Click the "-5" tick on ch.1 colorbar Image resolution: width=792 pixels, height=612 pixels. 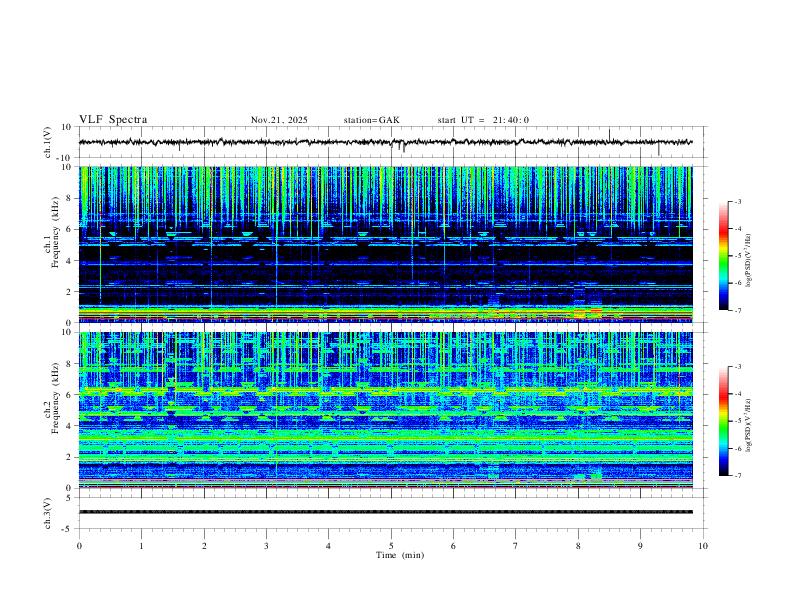738,256
